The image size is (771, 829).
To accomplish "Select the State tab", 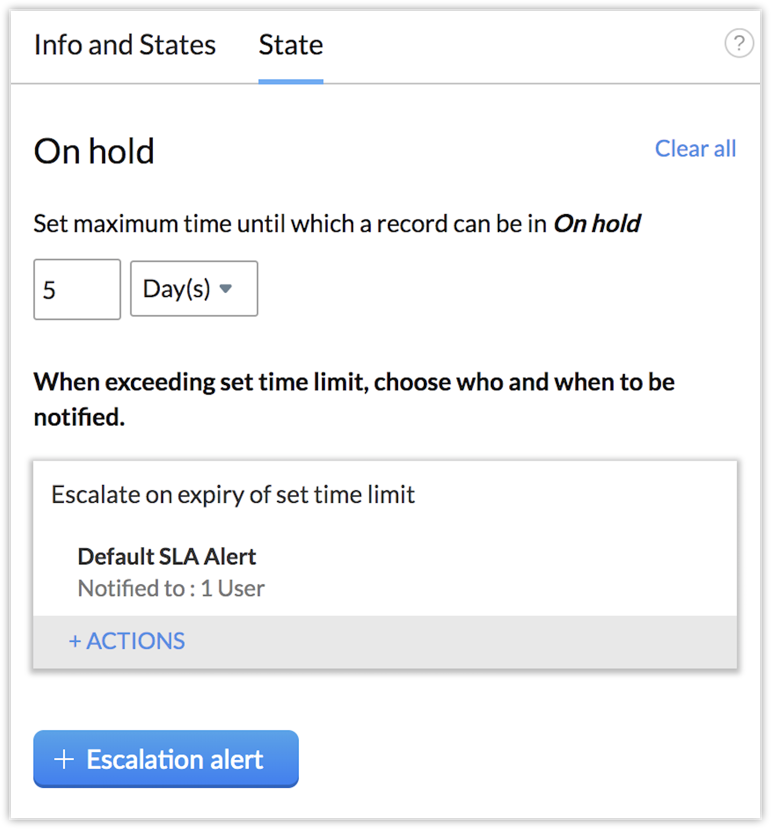I will coord(290,45).
